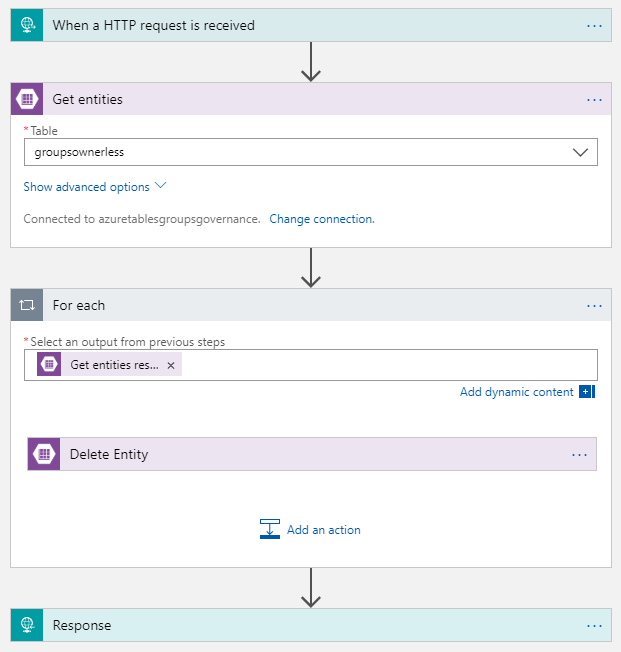Click the Change connection link
The height and width of the screenshot is (652, 621).
point(322,219)
